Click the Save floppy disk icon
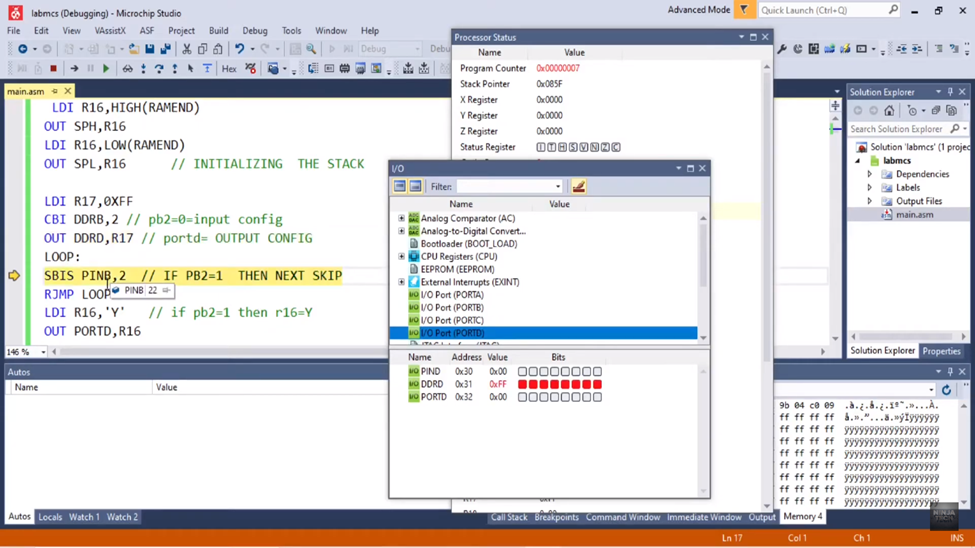 pyautogui.click(x=150, y=48)
